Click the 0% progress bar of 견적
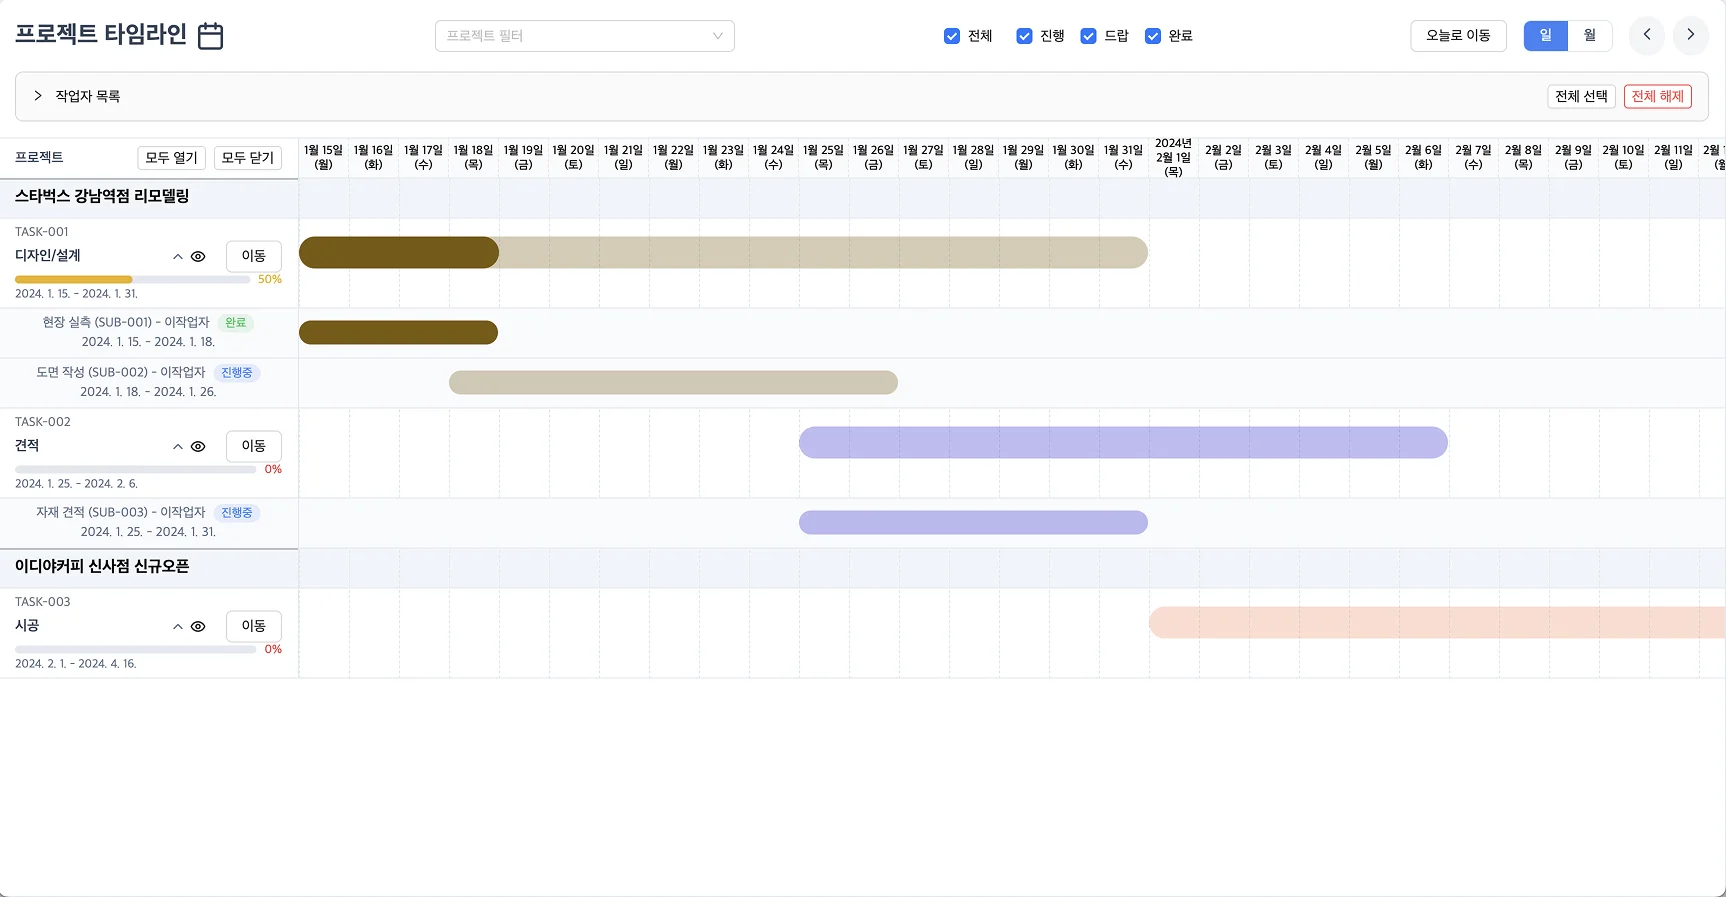The image size is (1726, 897). click(135, 470)
